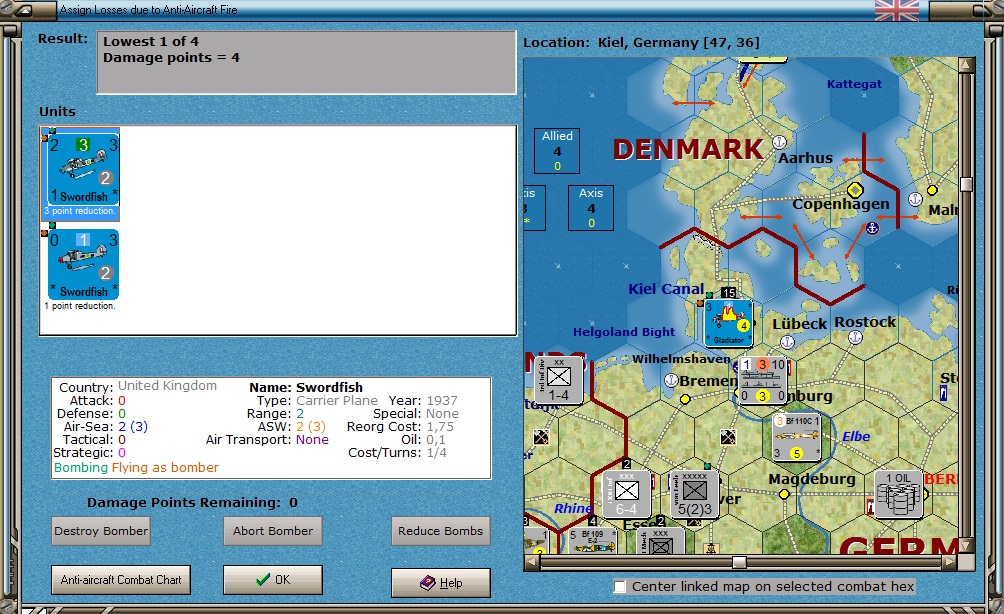The image size is (1004, 614).
Task: Select the Swordfish unit with 1 point reduction
Action: click(81, 269)
